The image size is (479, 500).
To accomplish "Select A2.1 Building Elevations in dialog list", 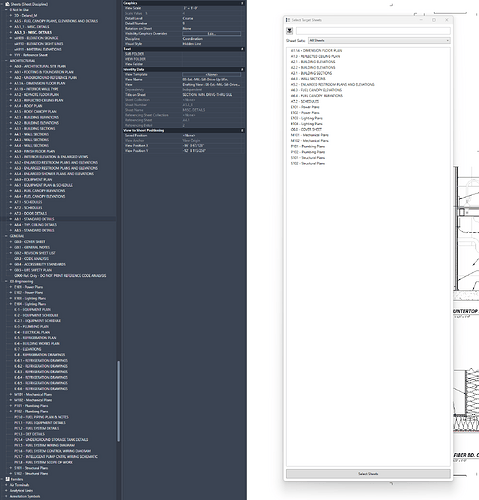I will coord(313,62).
